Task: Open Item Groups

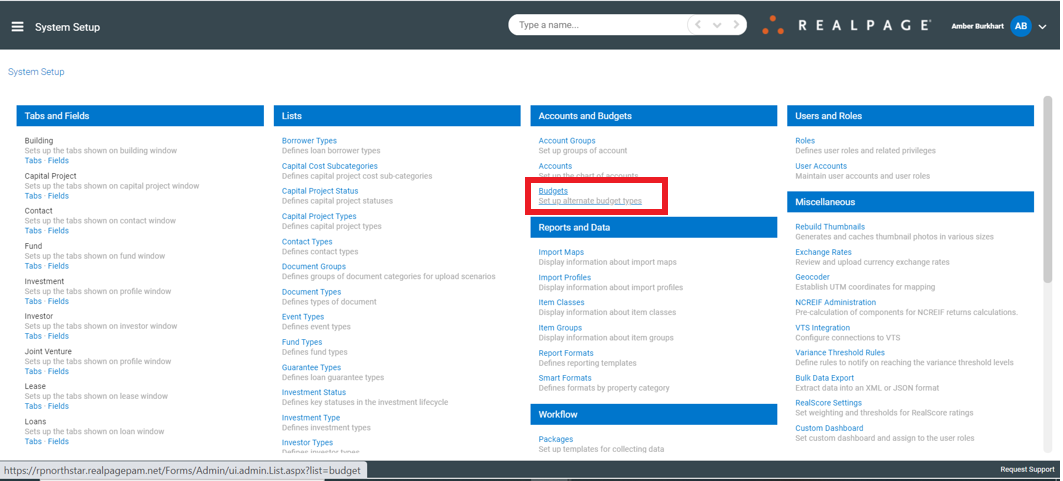Action: click(560, 328)
